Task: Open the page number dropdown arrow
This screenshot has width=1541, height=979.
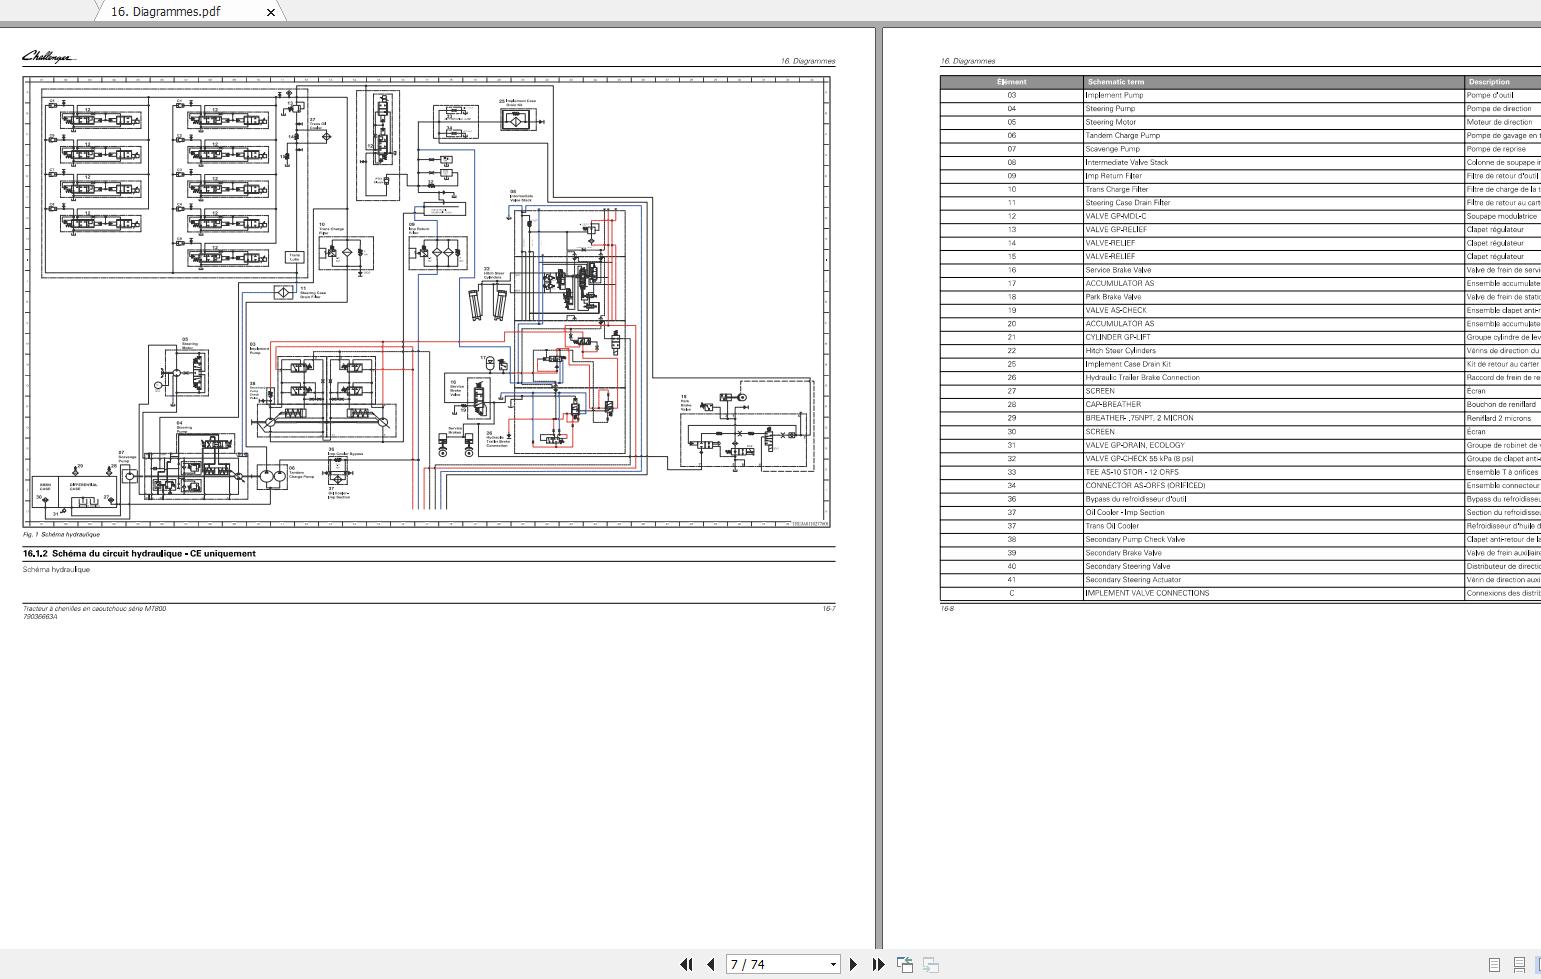Action: (x=832, y=964)
